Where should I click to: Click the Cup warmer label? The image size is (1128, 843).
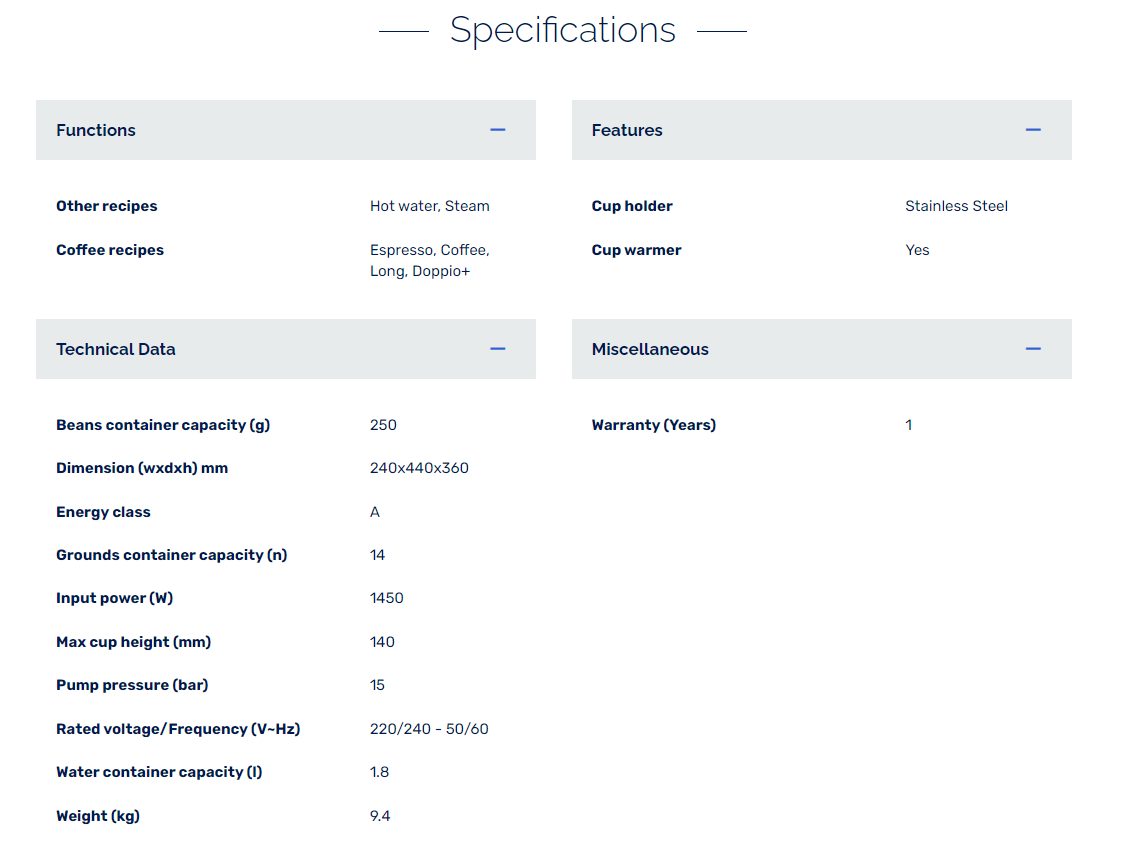(636, 250)
